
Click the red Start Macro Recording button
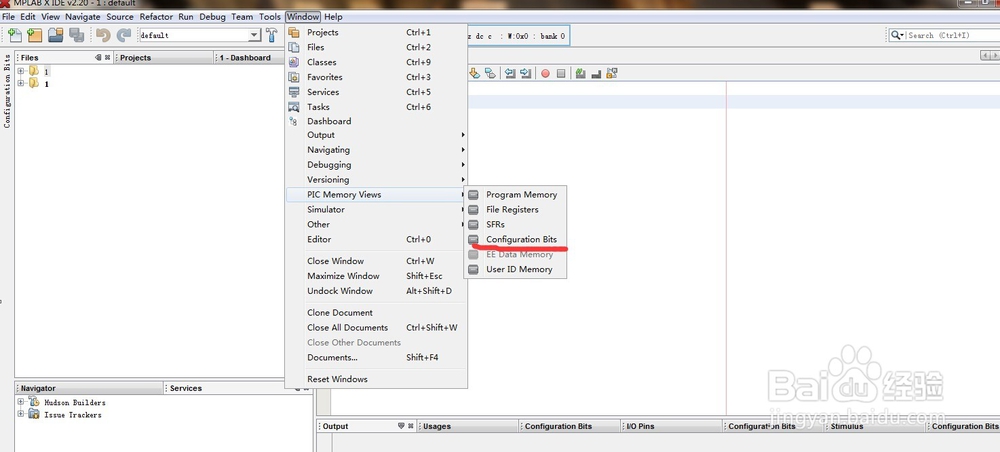click(x=545, y=73)
